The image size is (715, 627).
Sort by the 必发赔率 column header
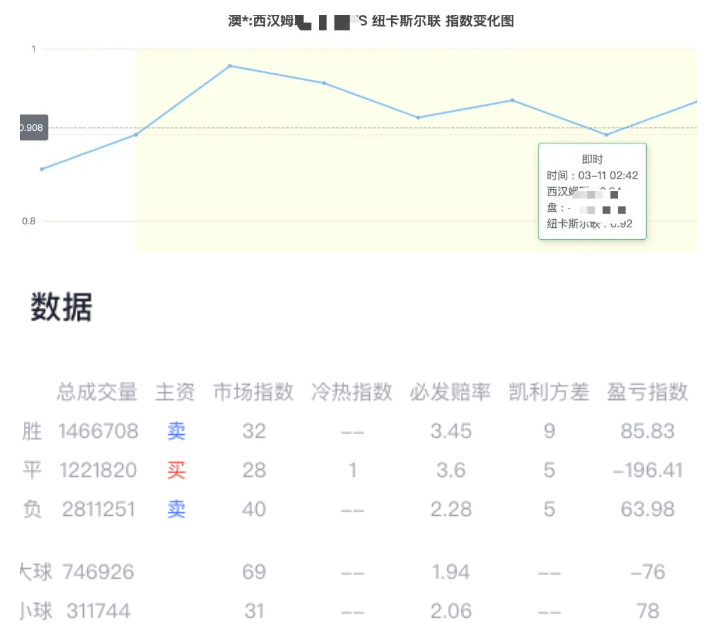point(450,392)
